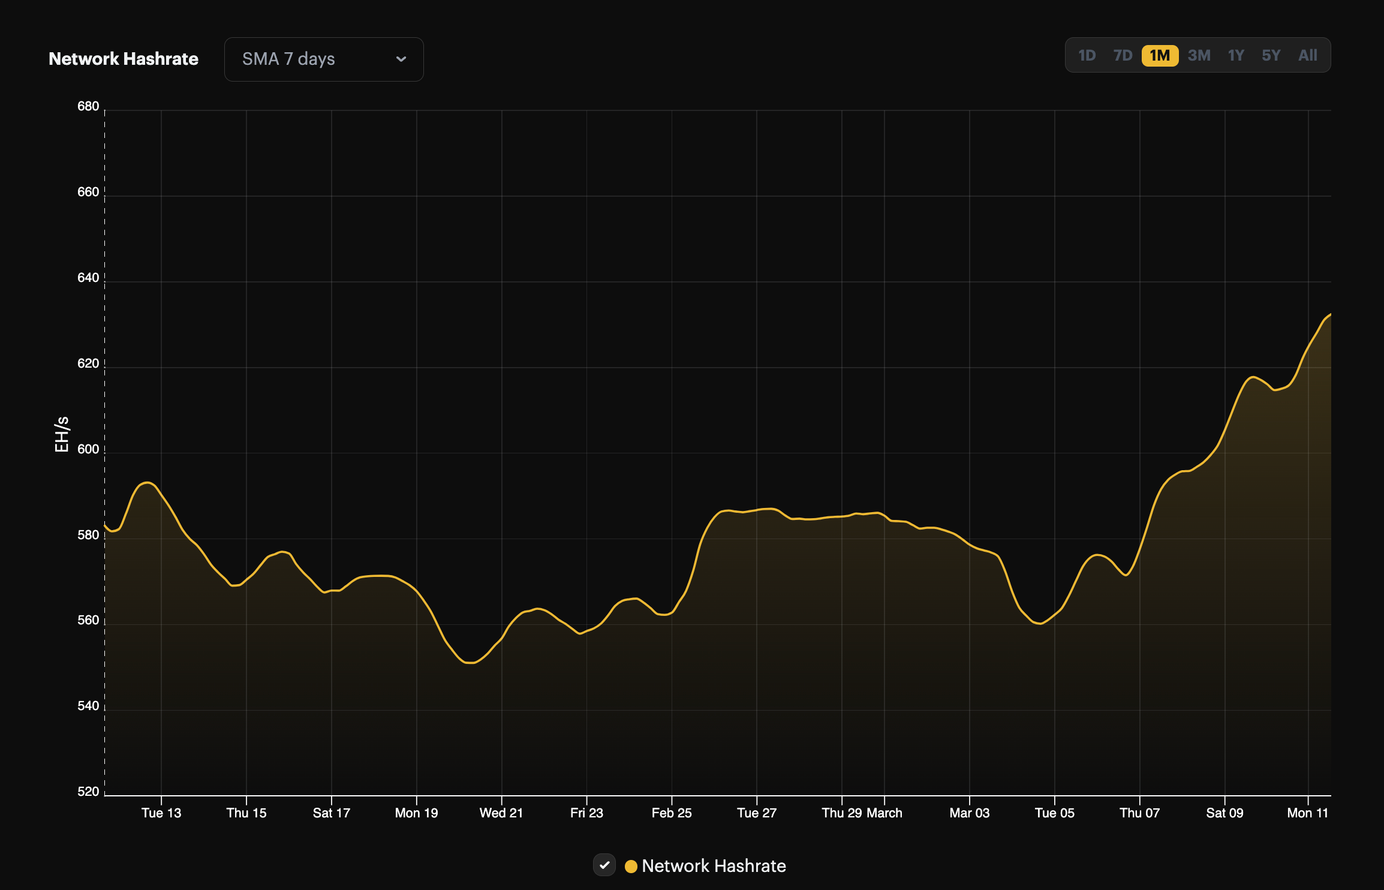Select the 1D time range button
This screenshot has height=890, width=1384.
coord(1087,55)
